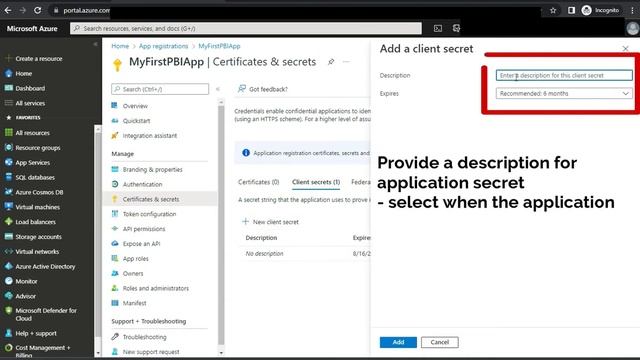Bookmark page with star icon
The image size is (640, 360).
(x=553, y=10)
